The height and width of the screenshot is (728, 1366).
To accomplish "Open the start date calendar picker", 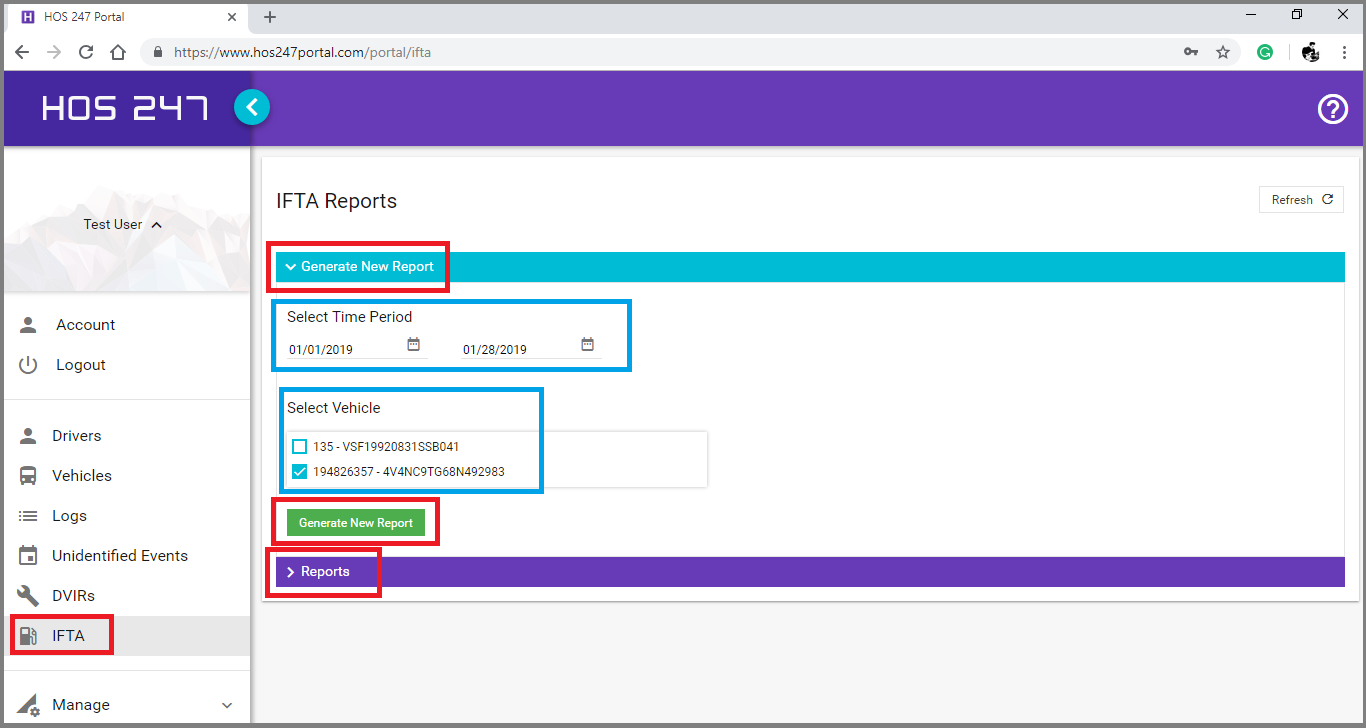I will 414,345.
